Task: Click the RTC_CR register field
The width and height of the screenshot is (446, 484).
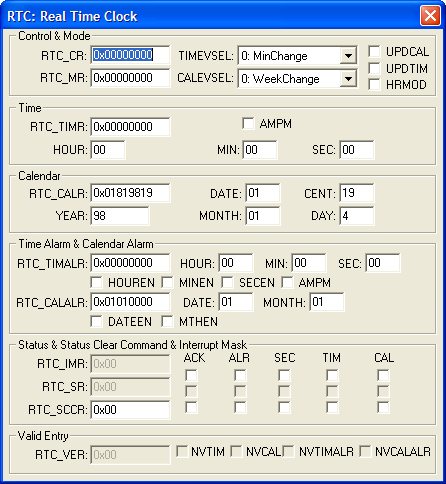Action: point(130,55)
